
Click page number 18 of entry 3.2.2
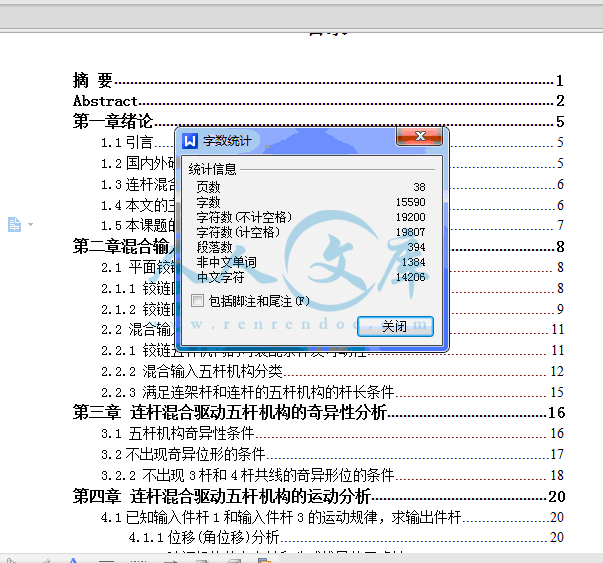tap(557, 475)
